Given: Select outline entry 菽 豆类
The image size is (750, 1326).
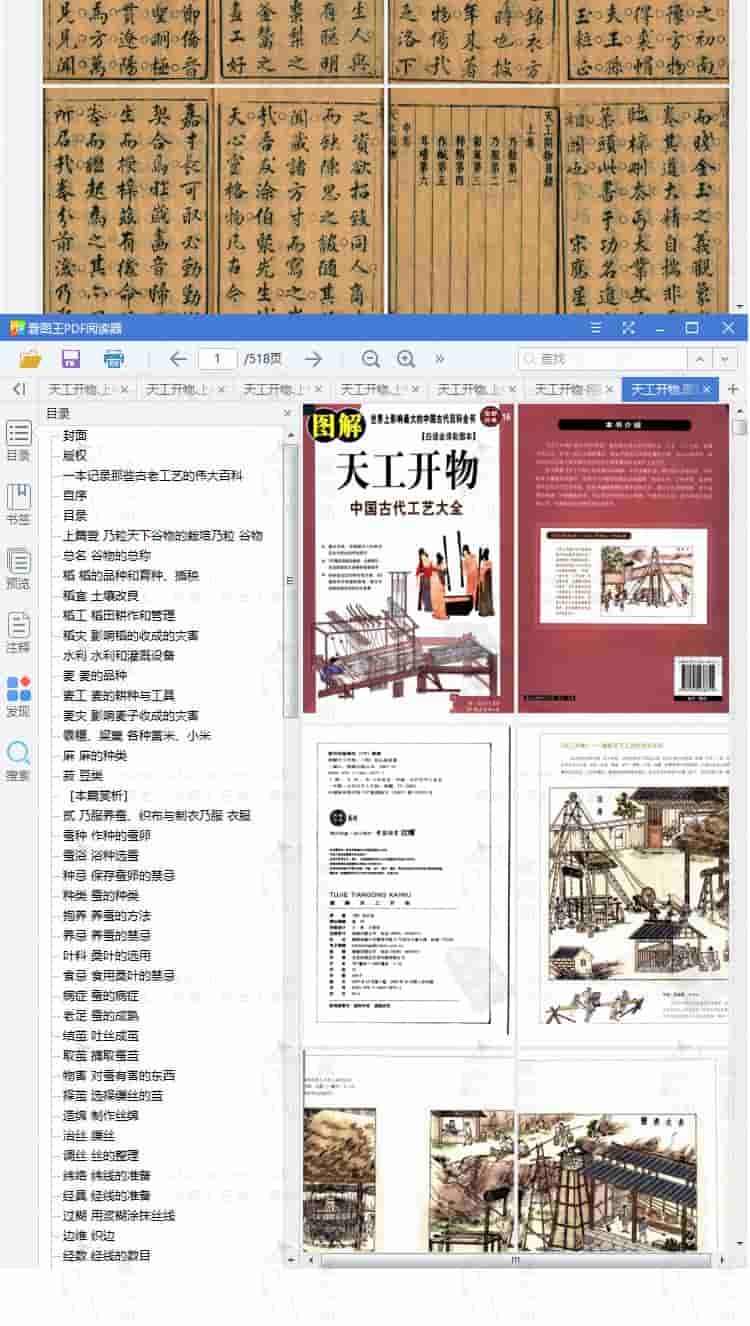Looking at the screenshot, I should click(x=83, y=775).
